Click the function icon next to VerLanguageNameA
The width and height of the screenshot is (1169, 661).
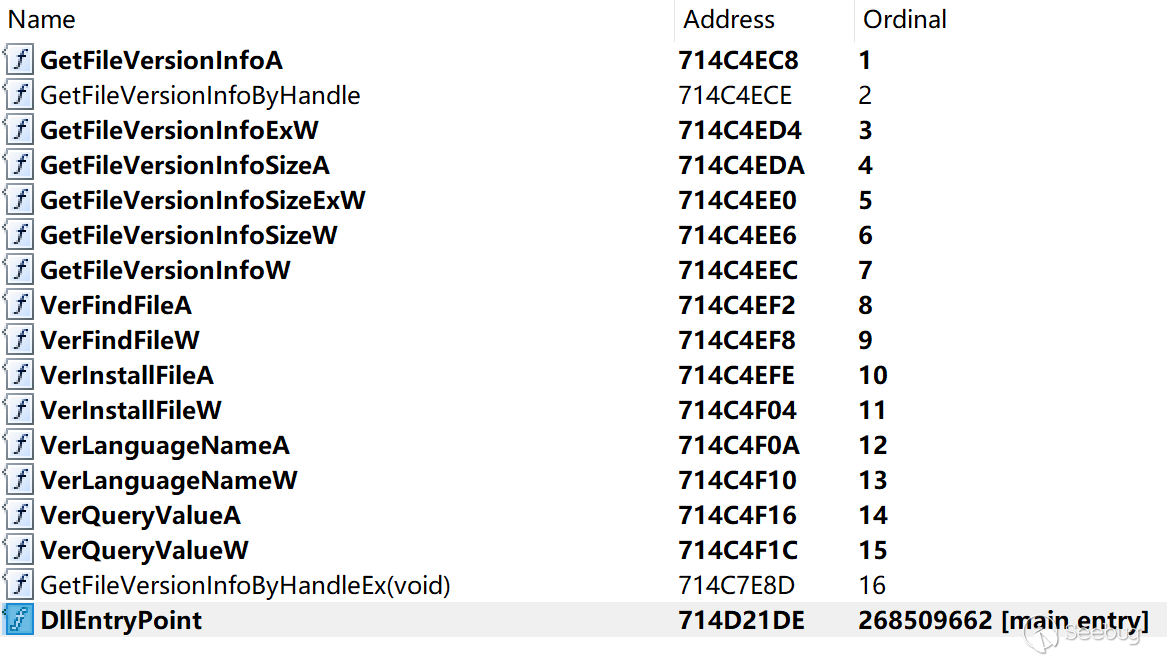tap(19, 445)
